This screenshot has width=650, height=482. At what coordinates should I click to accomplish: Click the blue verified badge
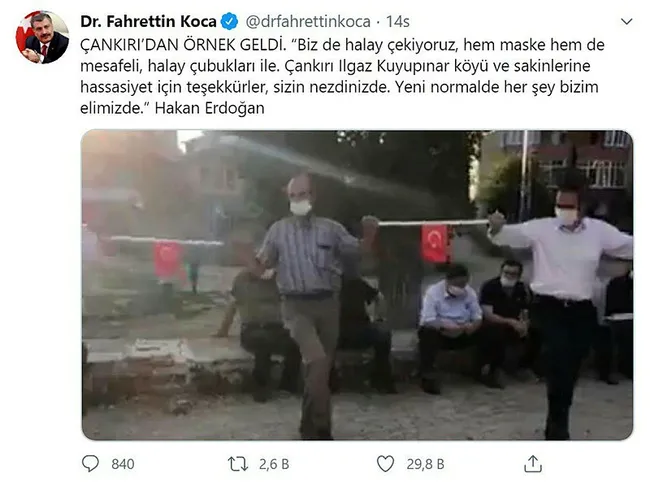[x=229, y=21]
